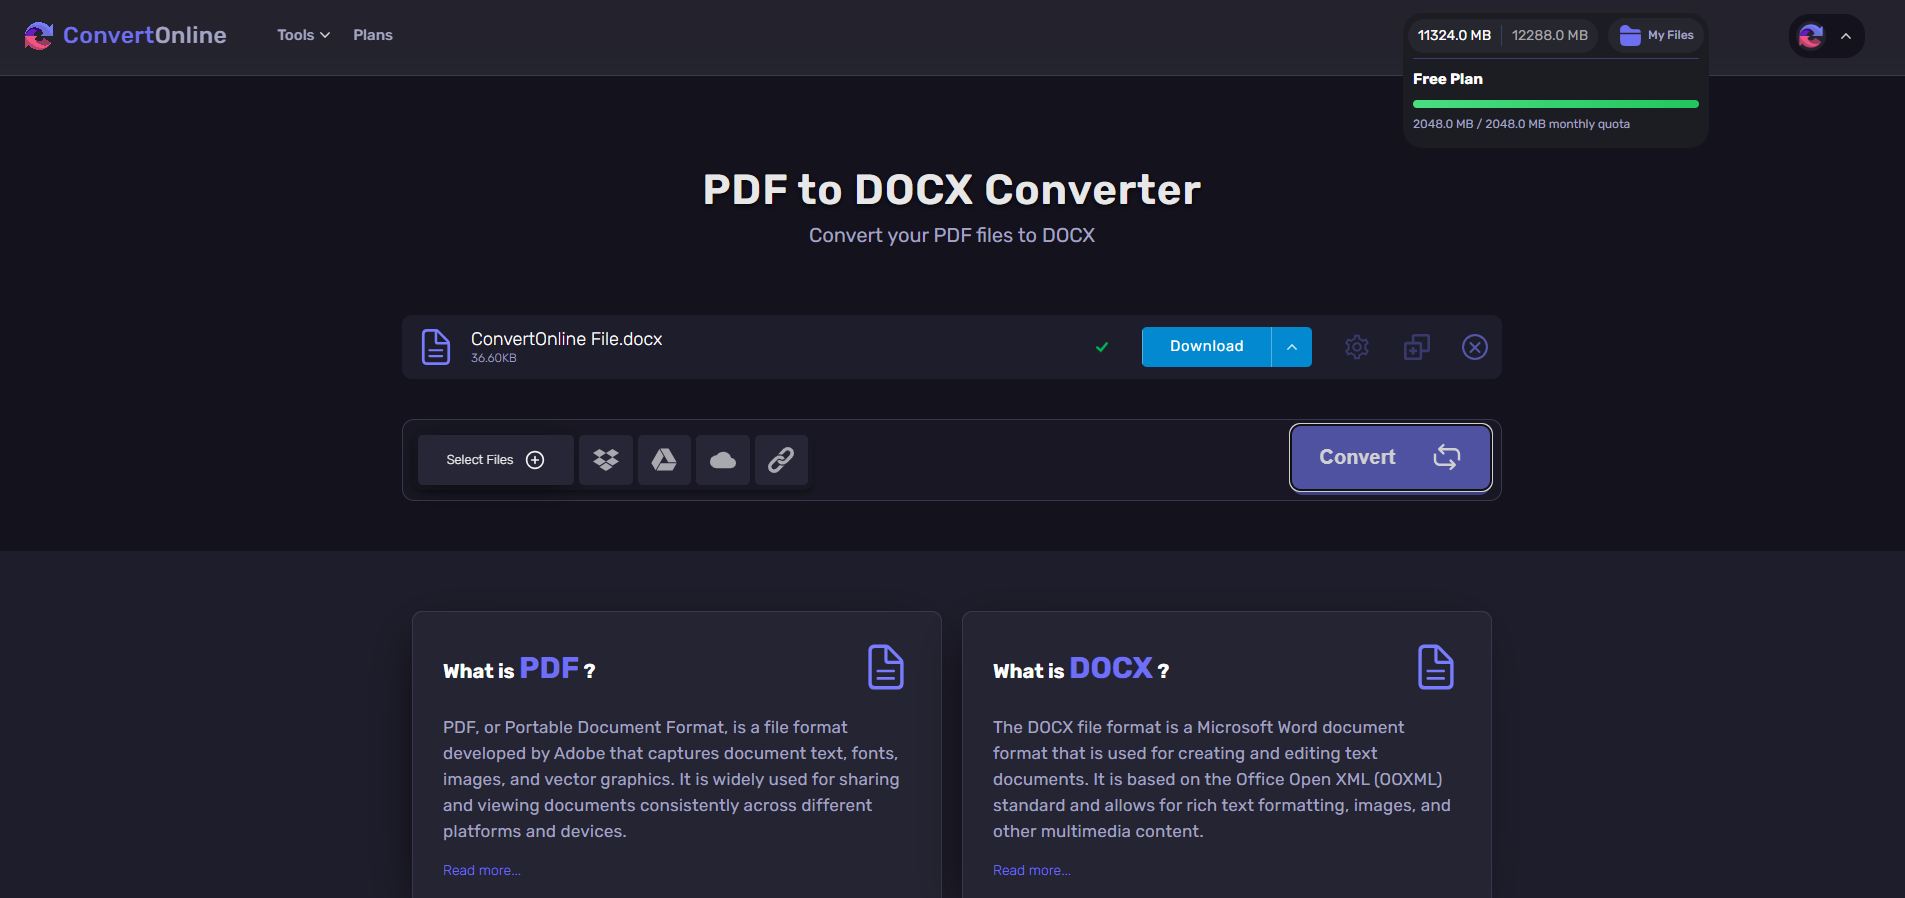Remove ConvertOnline File.docx with the X icon
This screenshot has width=1905, height=898.
point(1474,347)
